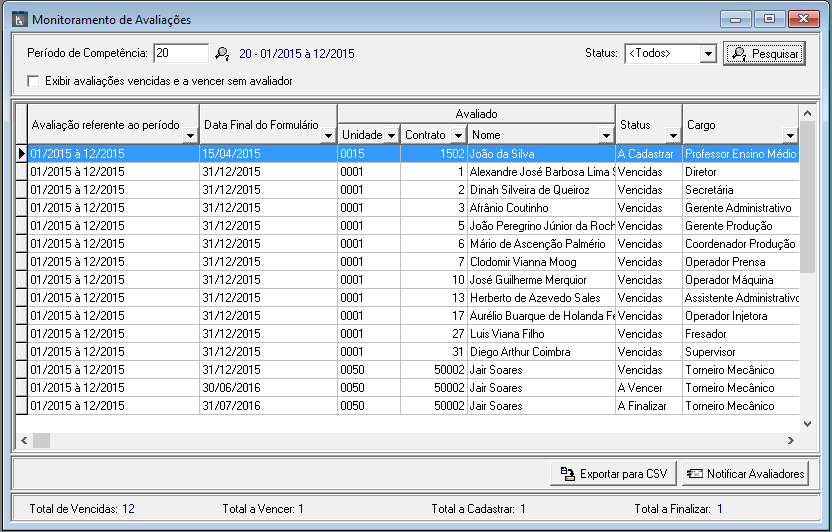Click the vertical scrollbar down arrow
This screenshot has width=832, height=532.
pos(807,424)
